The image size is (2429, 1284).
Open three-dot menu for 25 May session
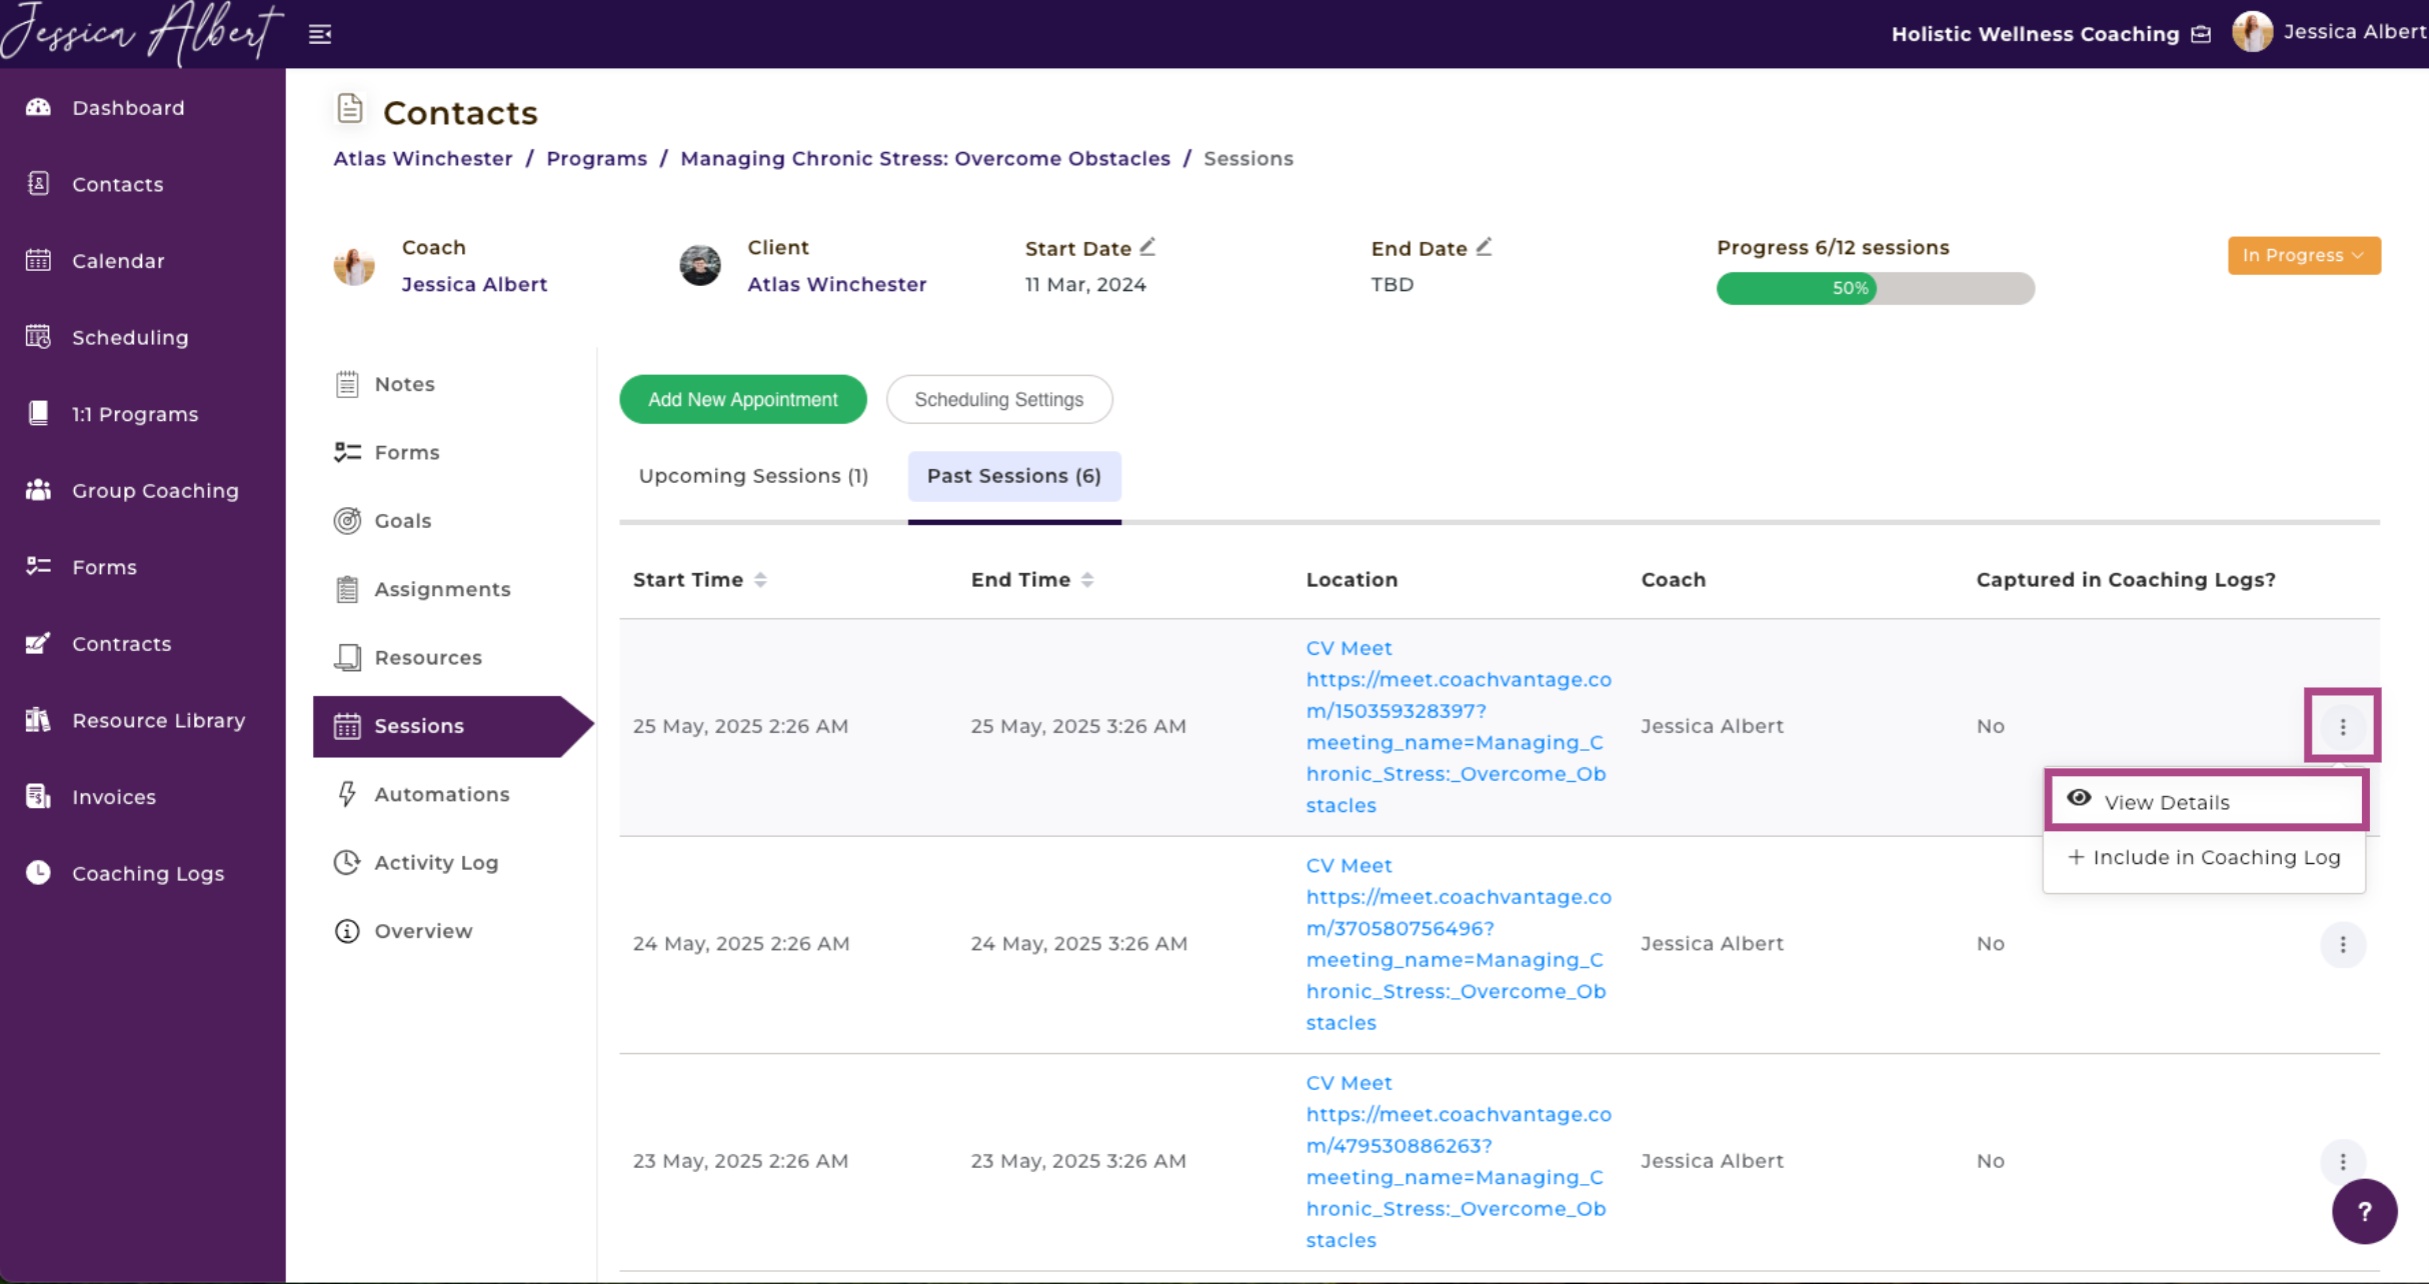[2342, 726]
